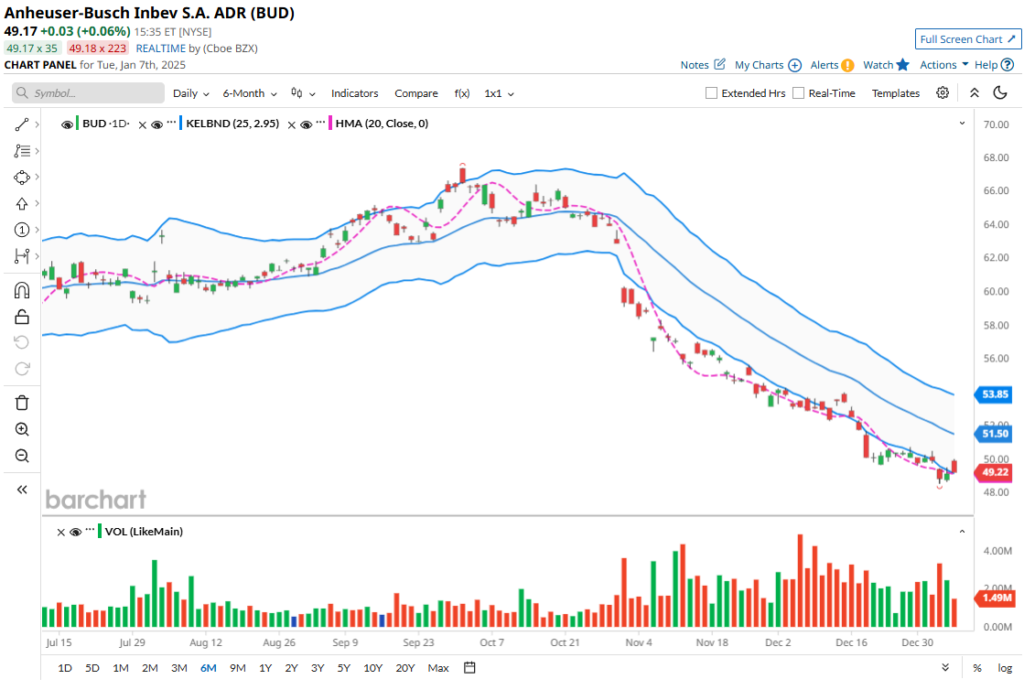
Task: Open the Daily interval dropdown
Action: tap(191, 93)
